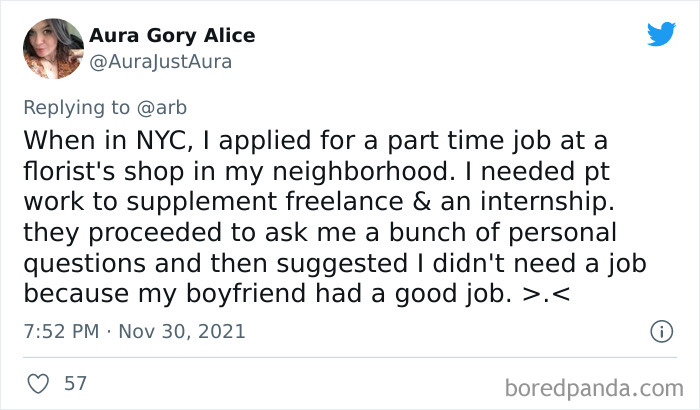Like the tweet with the heart icon

point(38,384)
